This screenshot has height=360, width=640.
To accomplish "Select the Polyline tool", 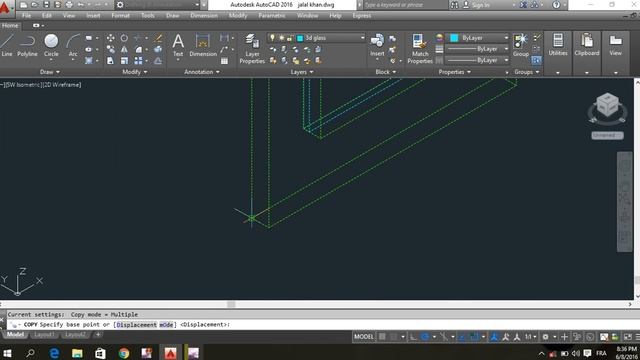I will (27, 45).
